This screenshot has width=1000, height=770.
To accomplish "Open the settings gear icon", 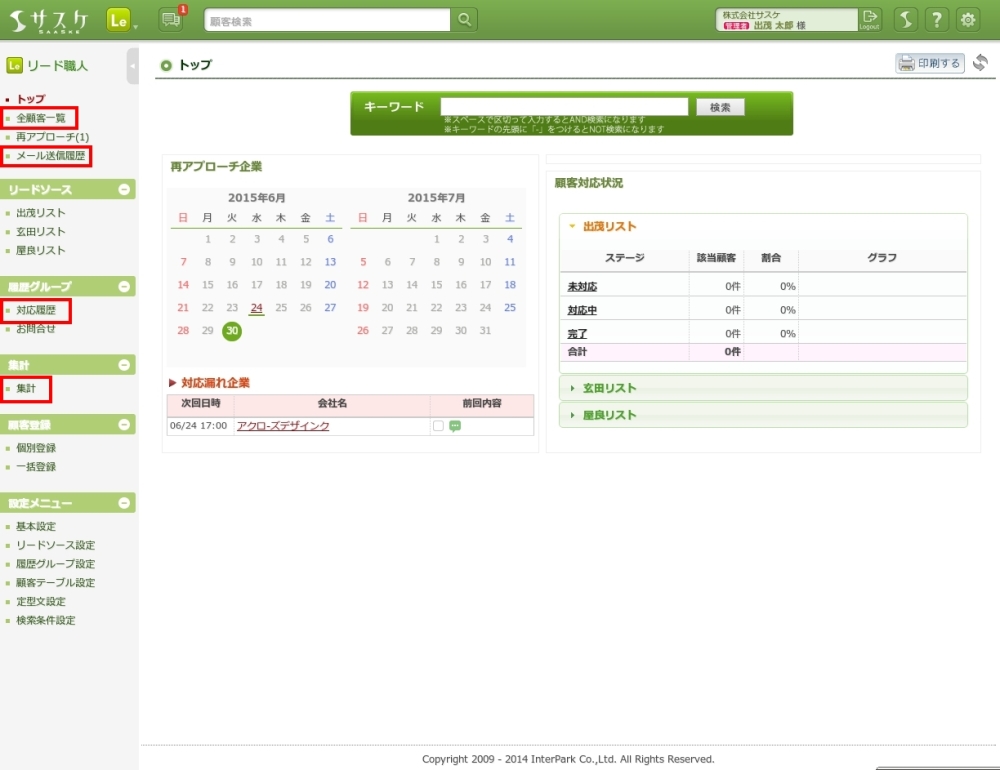I will click(968, 19).
